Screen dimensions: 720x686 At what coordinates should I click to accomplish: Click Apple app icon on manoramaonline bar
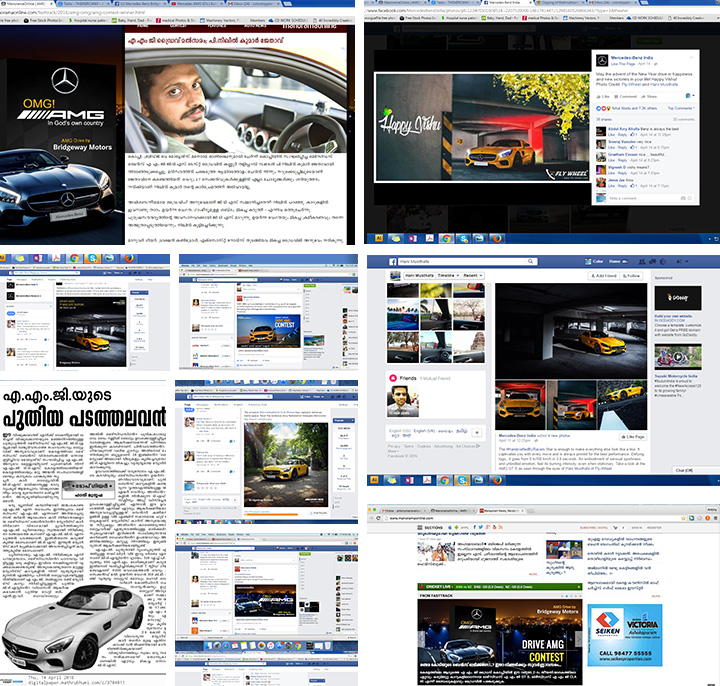pos(450,528)
